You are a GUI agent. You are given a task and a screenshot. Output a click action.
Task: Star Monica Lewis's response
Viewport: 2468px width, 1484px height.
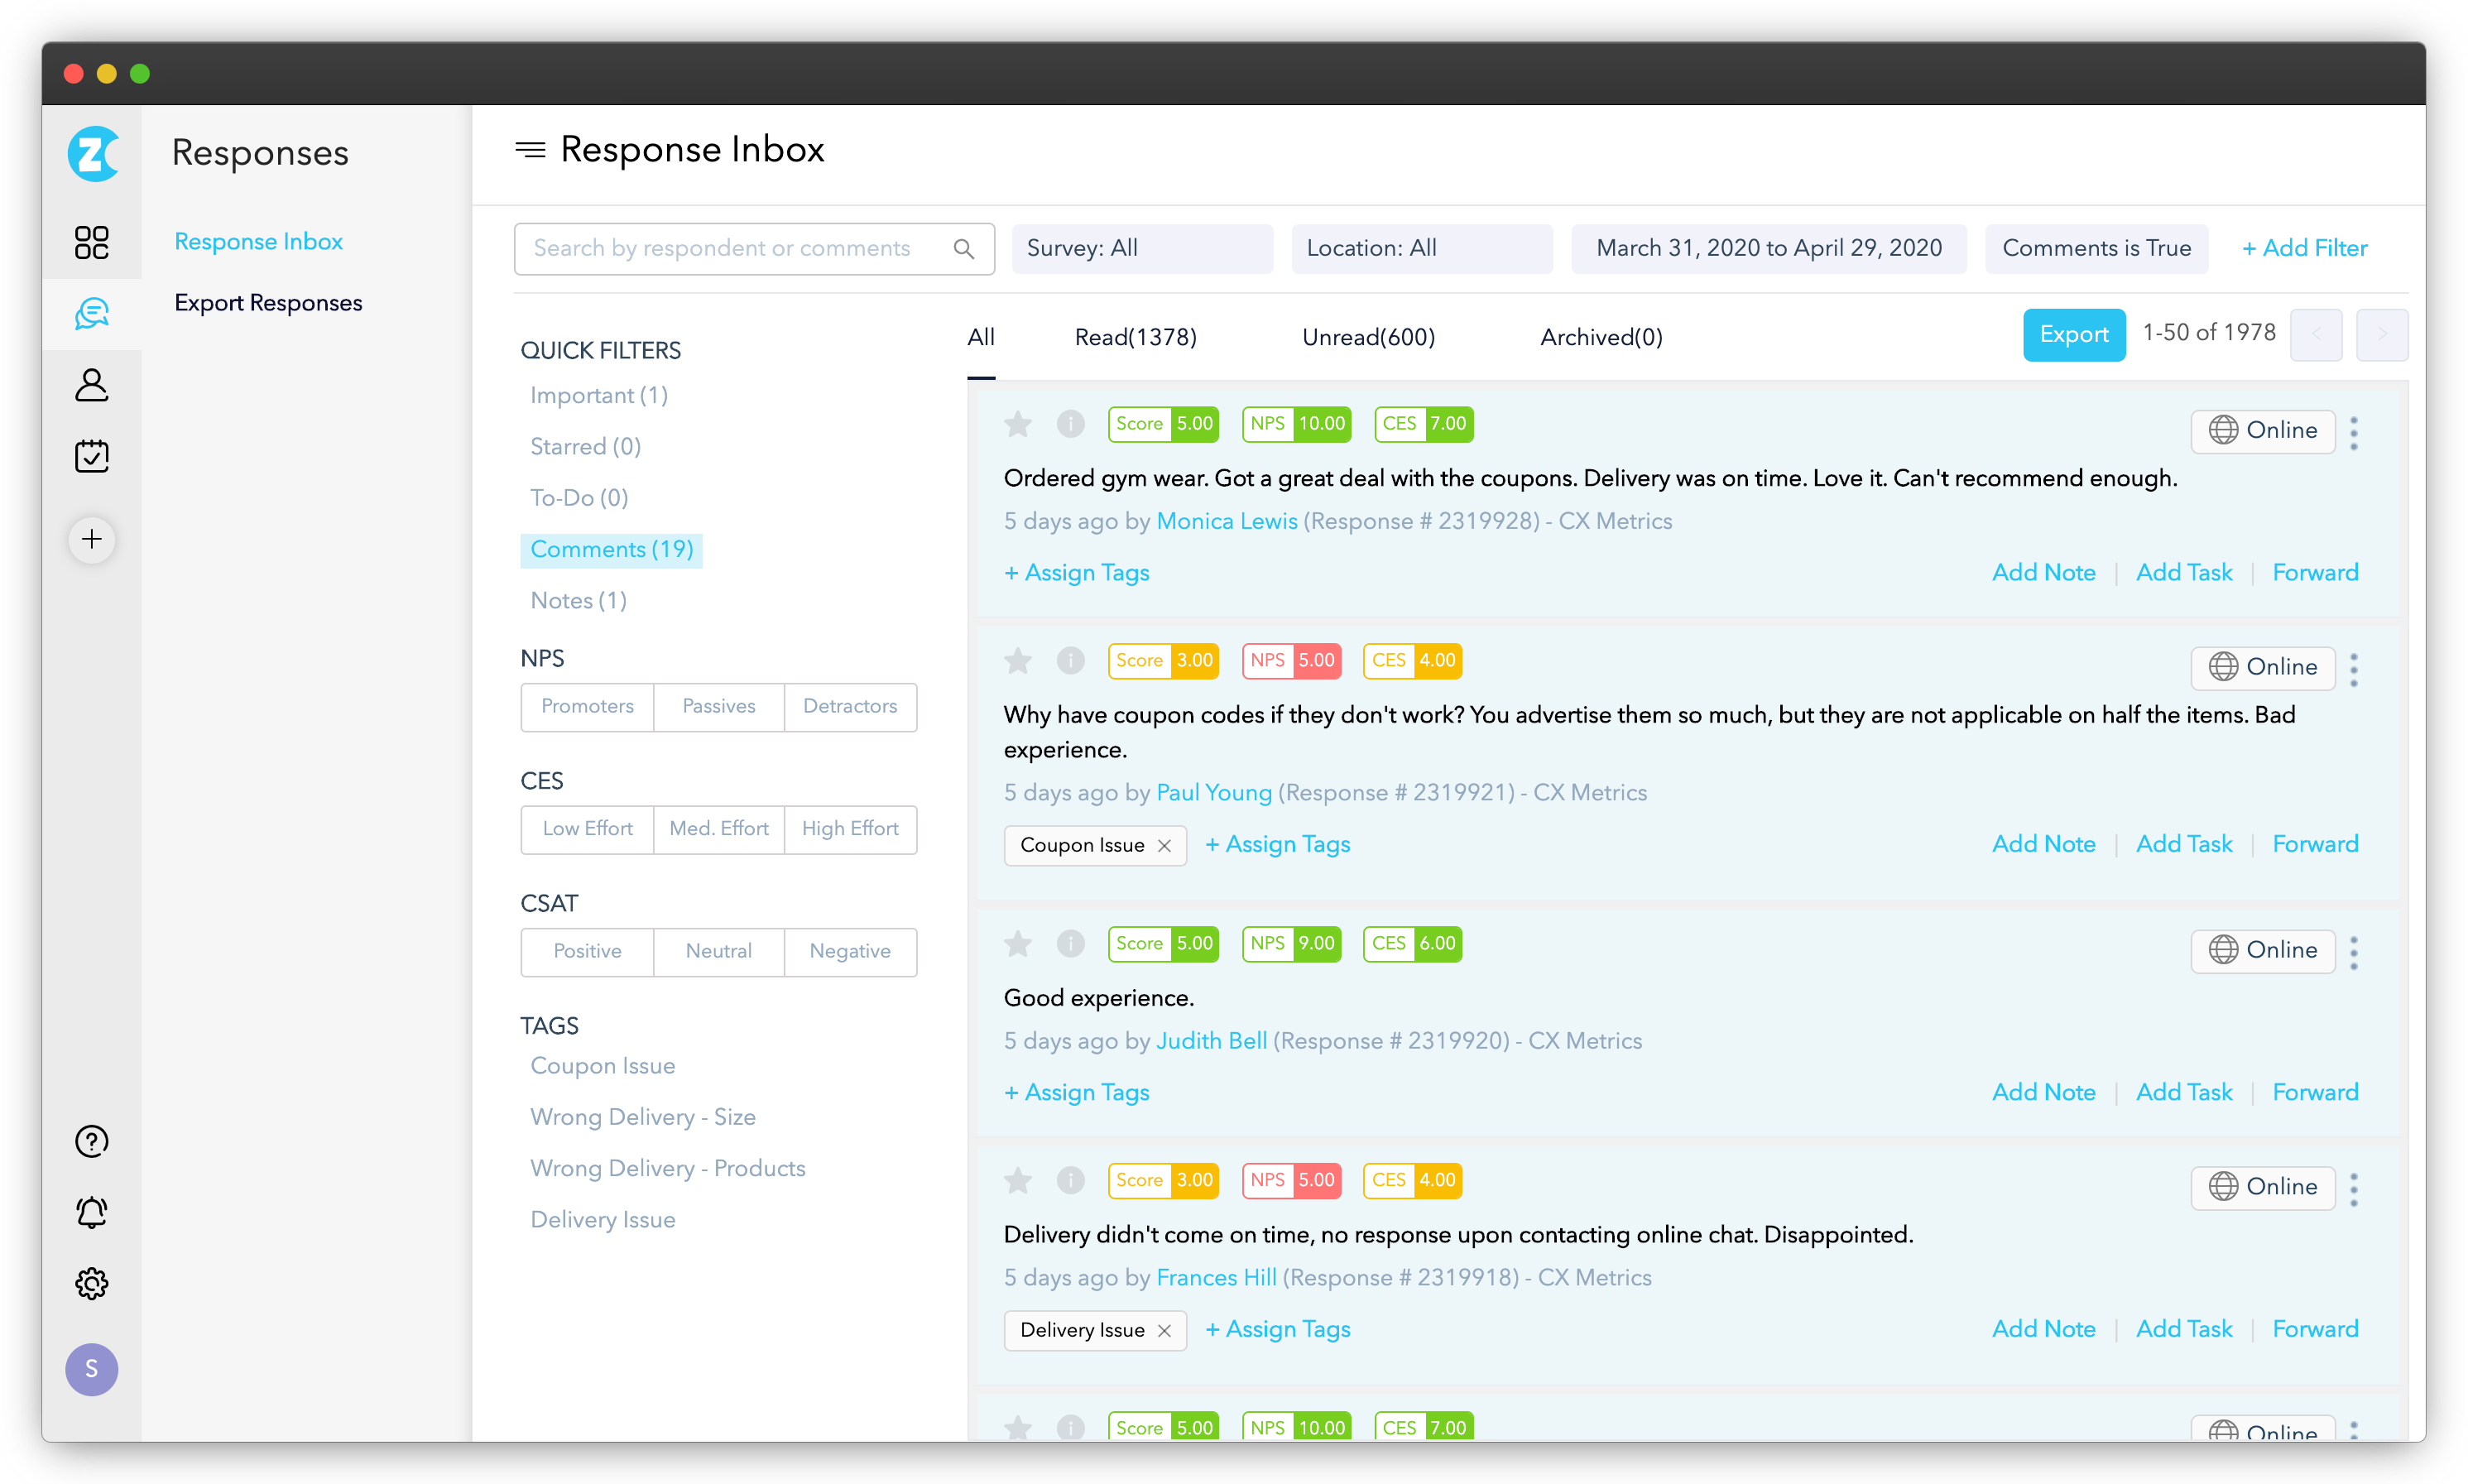pos(1018,424)
